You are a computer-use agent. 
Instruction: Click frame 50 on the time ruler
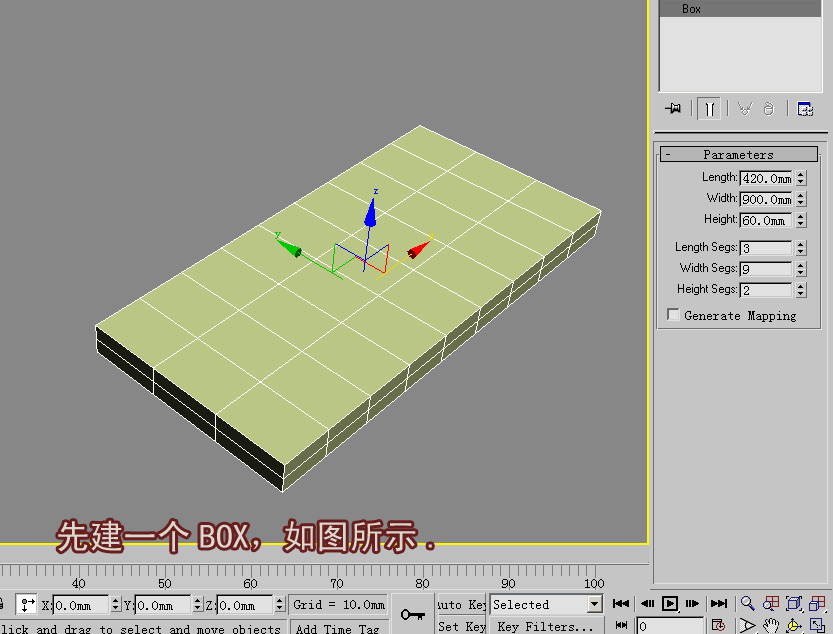[165, 583]
